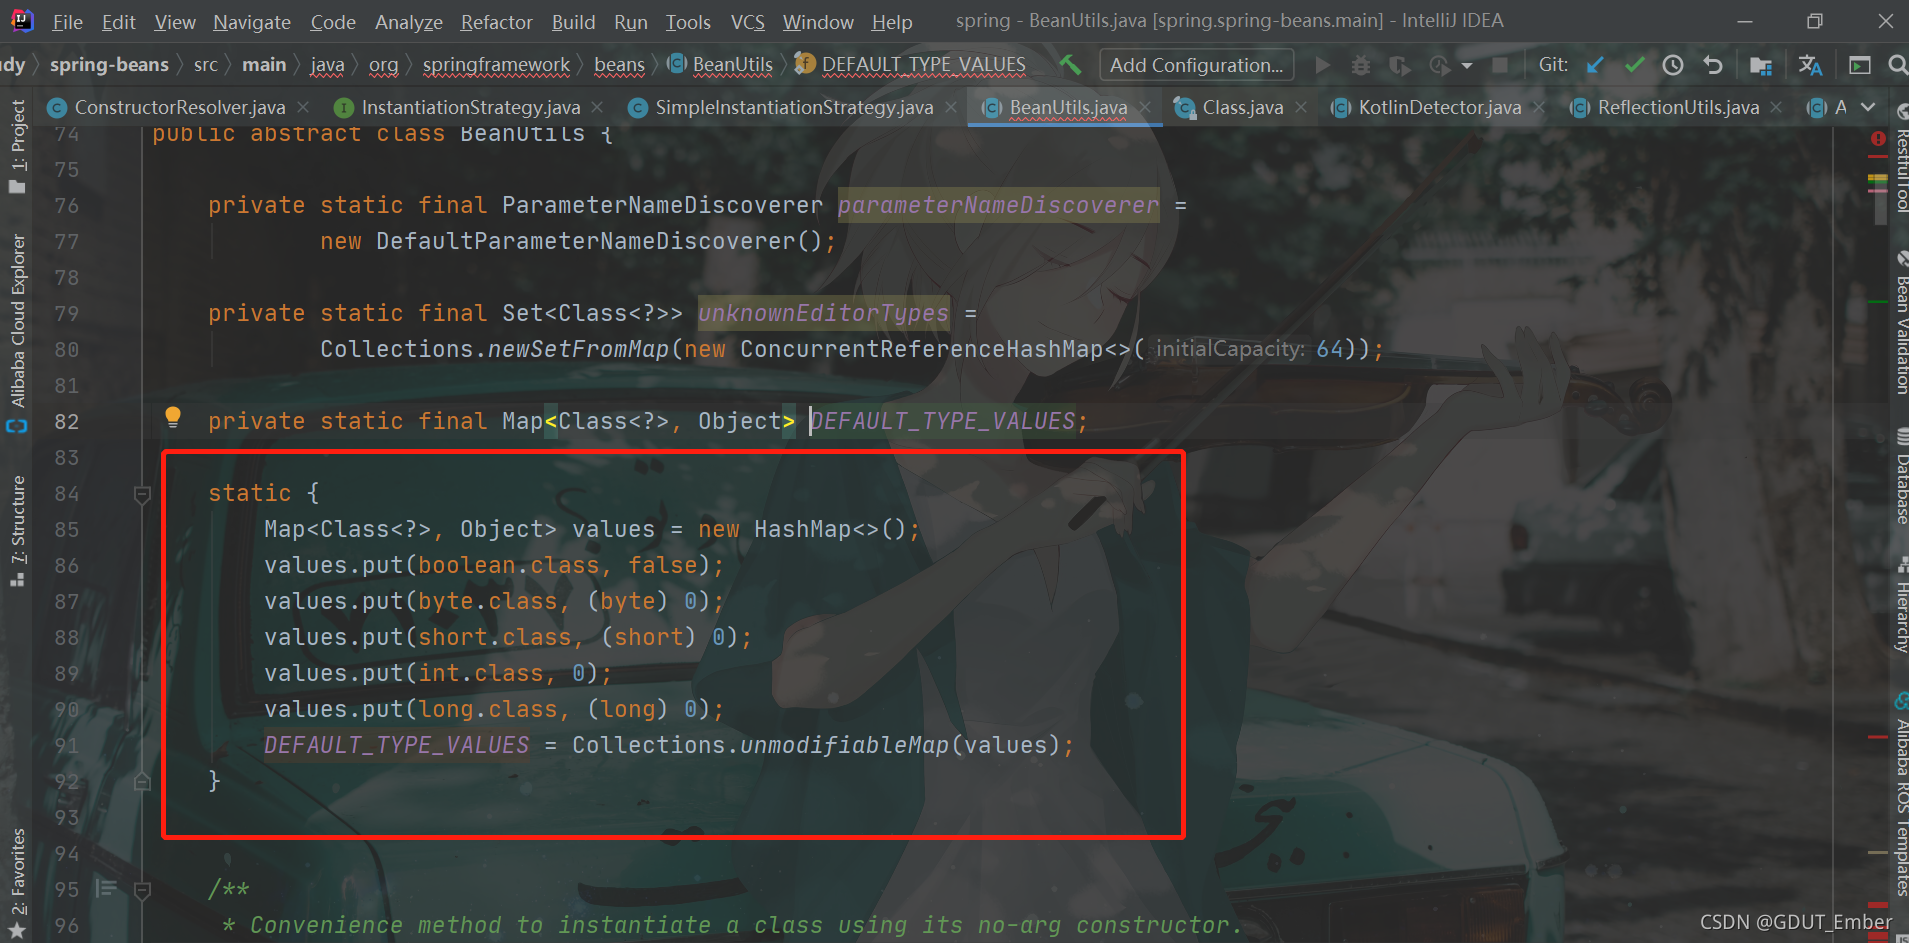The width and height of the screenshot is (1909, 943).
Task: Click Git Commit green checkmark
Action: click(x=1635, y=65)
